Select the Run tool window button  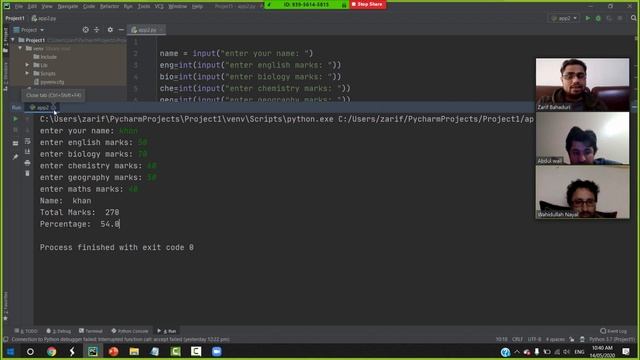coord(167,331)
